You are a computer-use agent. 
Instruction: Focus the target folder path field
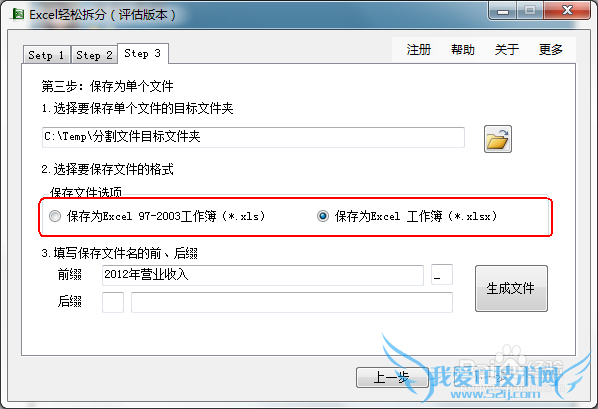[253, 137]
